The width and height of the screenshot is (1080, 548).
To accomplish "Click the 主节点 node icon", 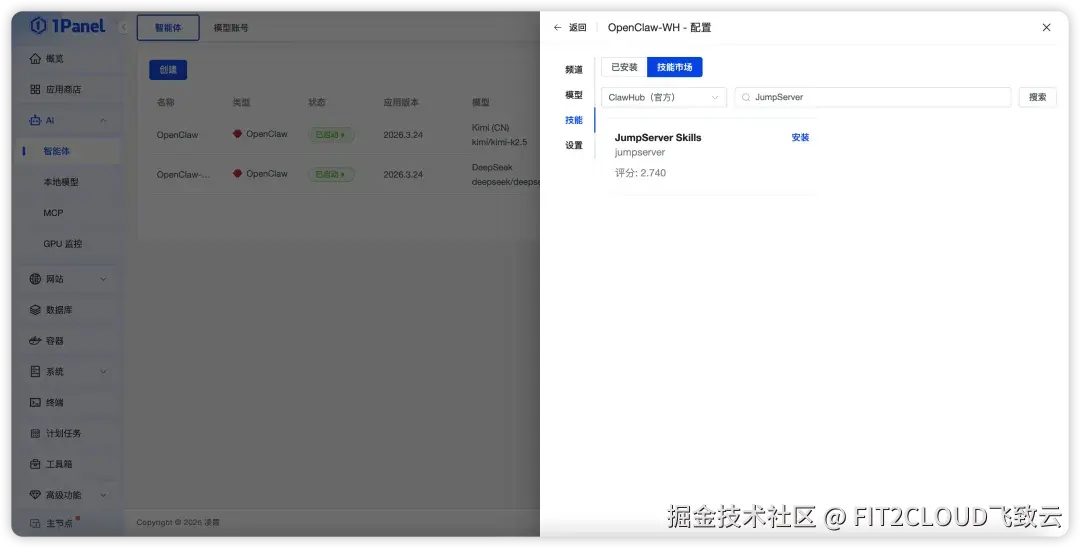I will coord(35,523).
